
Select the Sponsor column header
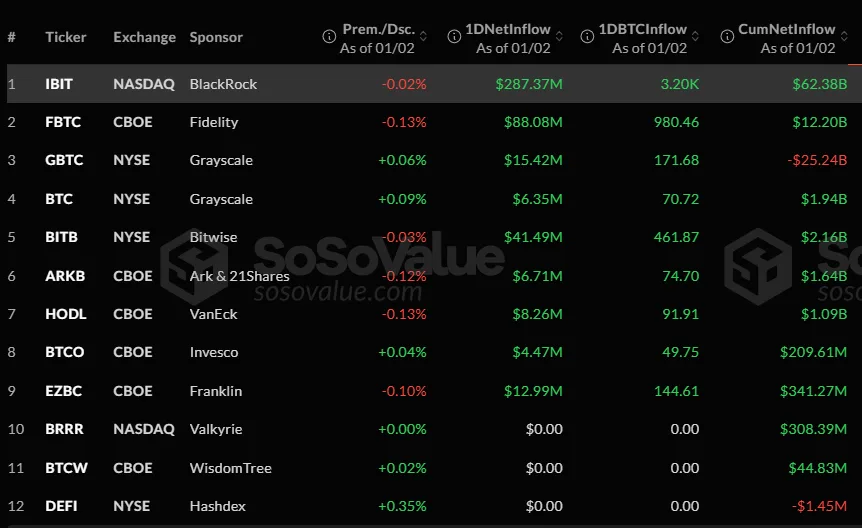(x=216, y=37)
